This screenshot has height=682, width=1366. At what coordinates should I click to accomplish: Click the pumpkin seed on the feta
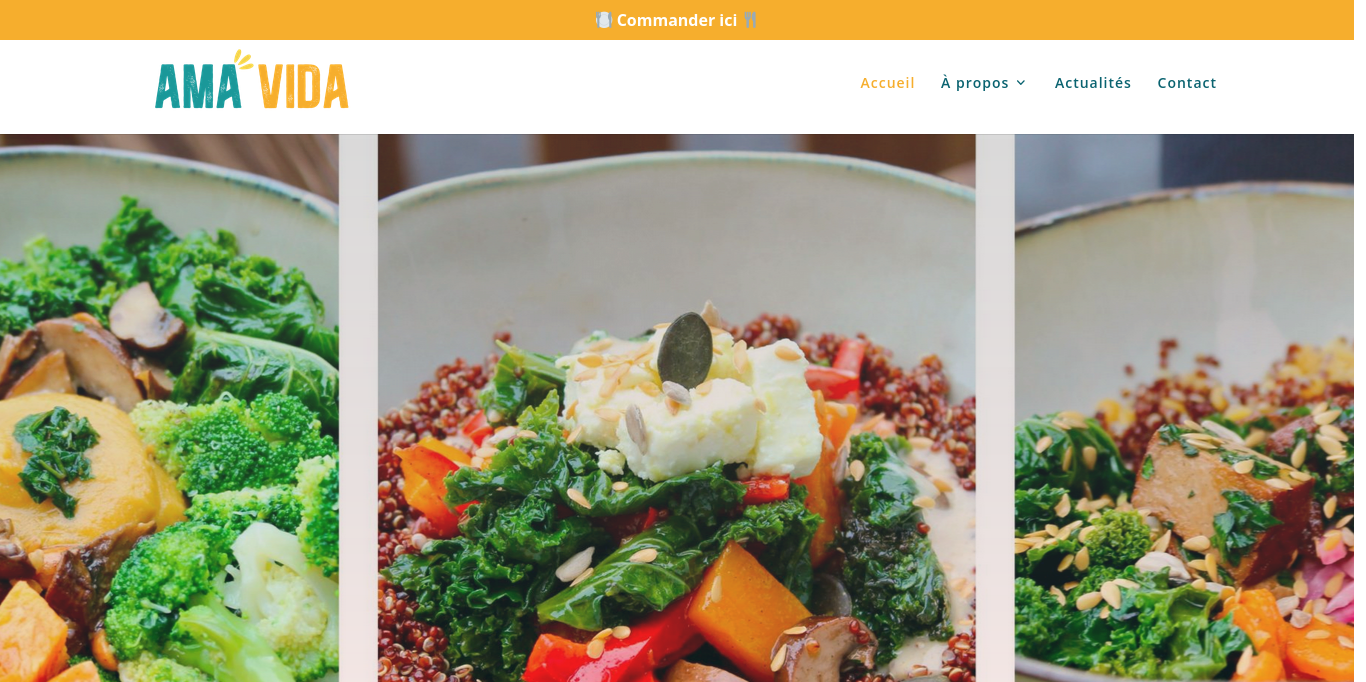tap(685, 350)
